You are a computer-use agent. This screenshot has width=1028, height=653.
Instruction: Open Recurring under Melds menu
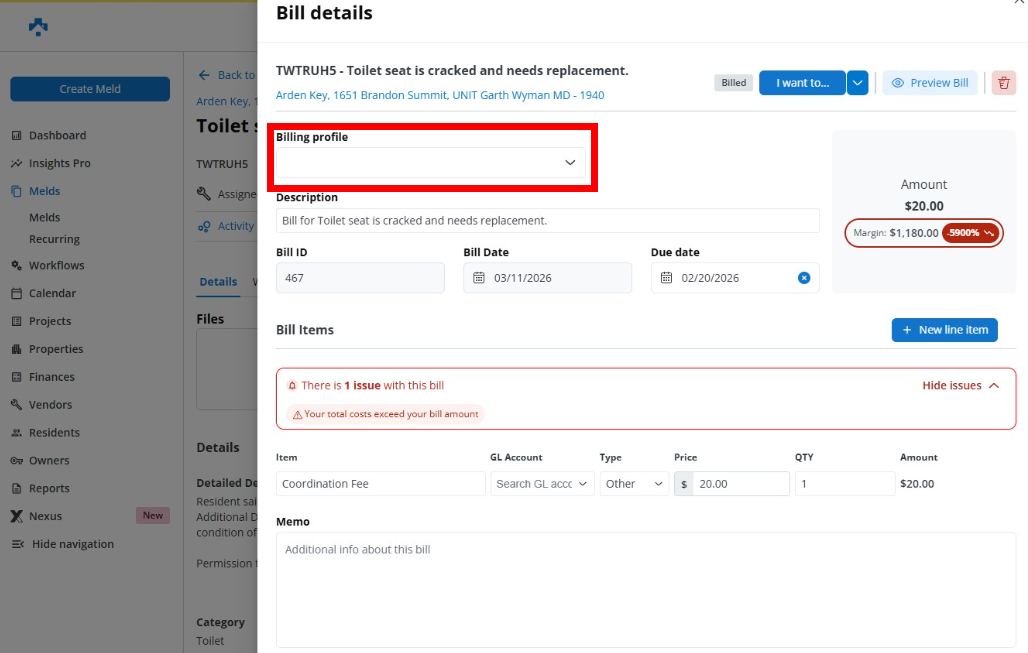[54, 240]
